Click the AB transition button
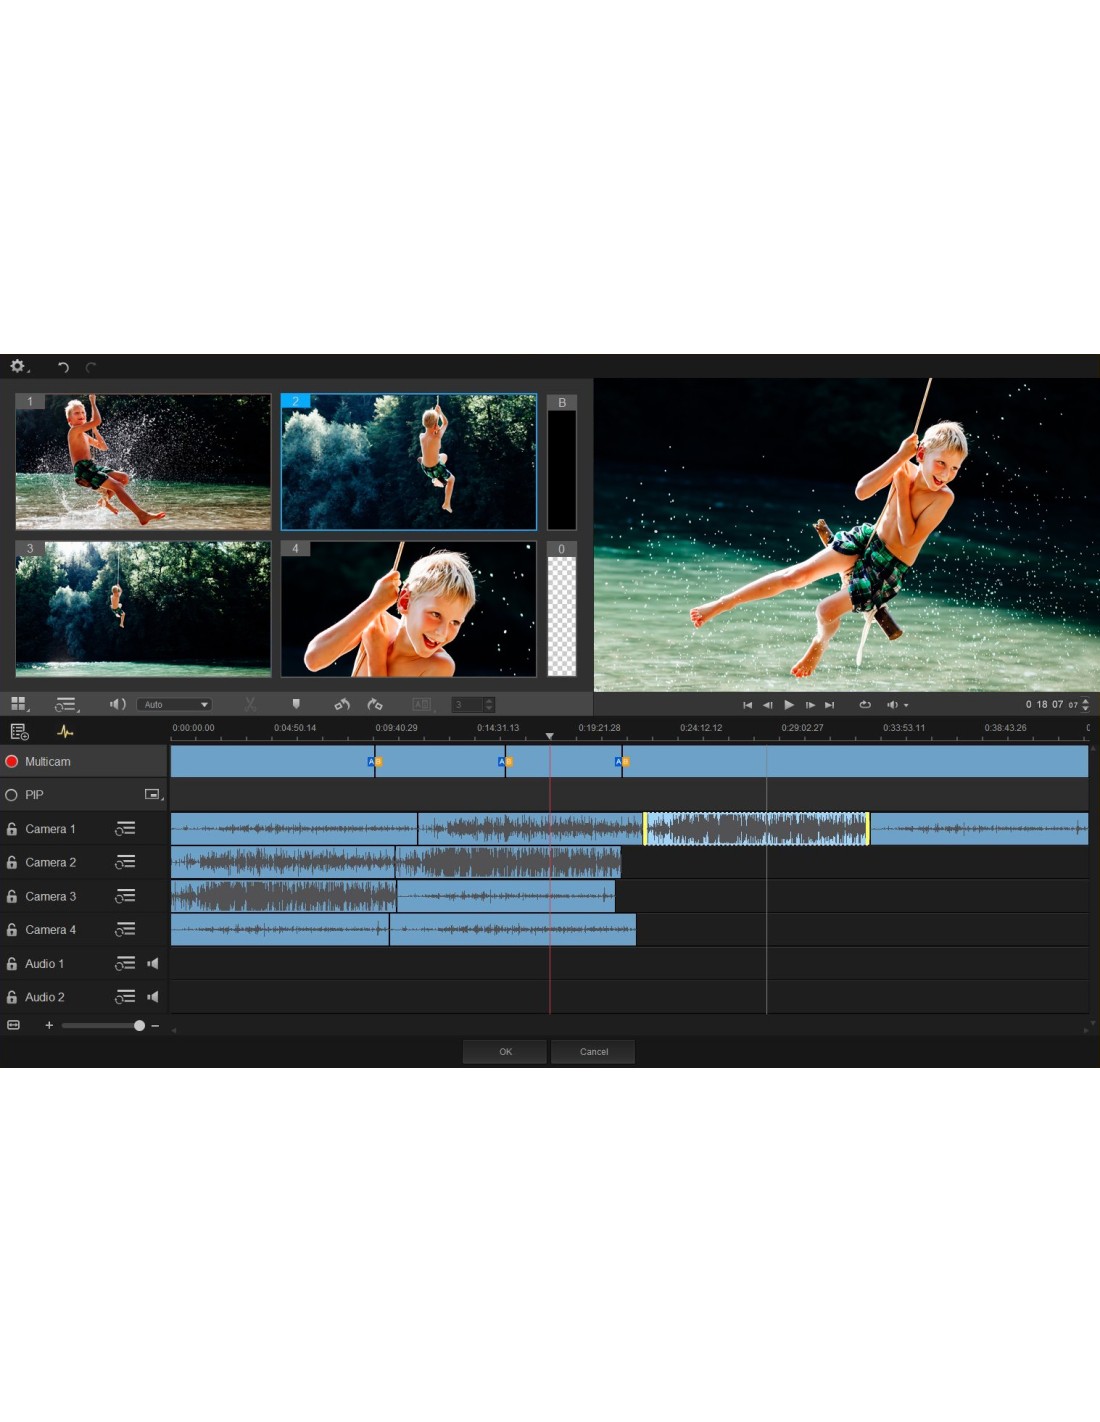This screenshot has height=1422, width=1100. (422, 704)
